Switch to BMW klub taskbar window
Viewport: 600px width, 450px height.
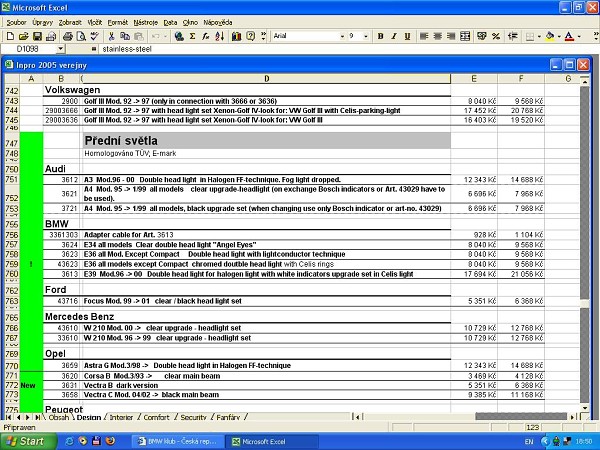[x=178, y=442]
